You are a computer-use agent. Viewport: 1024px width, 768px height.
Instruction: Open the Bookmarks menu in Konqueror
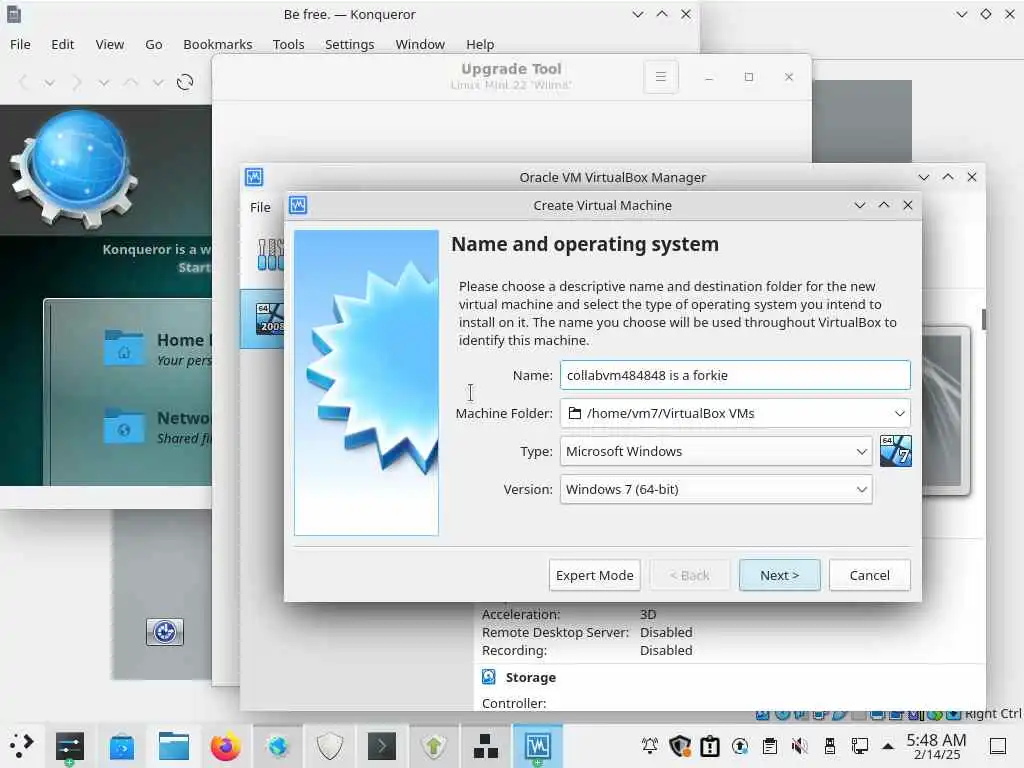217,44
